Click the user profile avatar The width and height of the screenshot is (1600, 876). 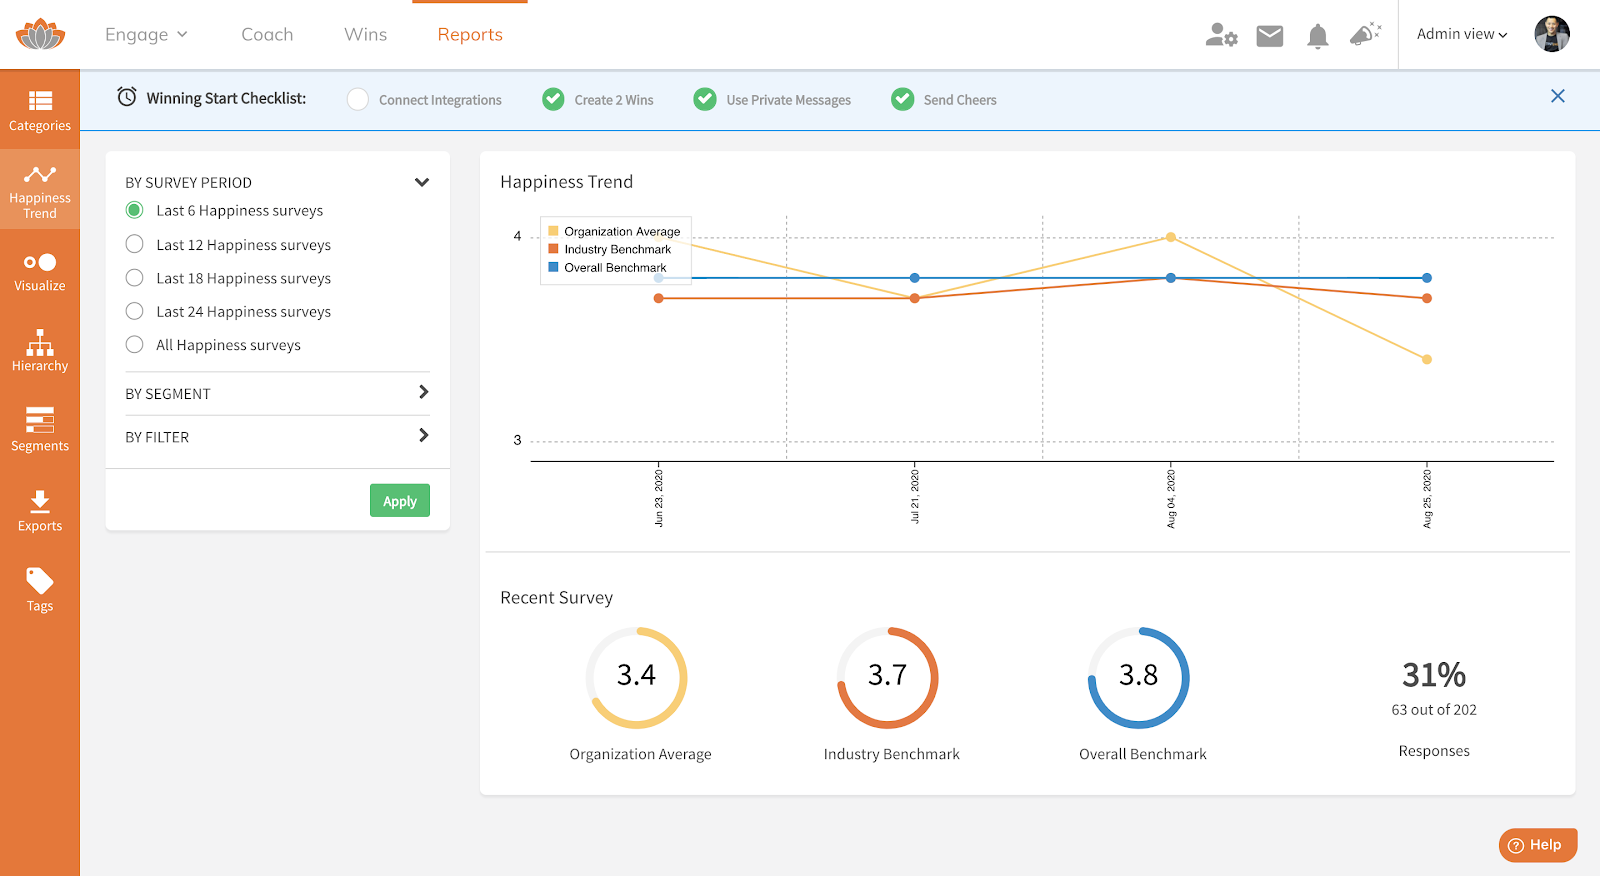(x=1552, y=34)
